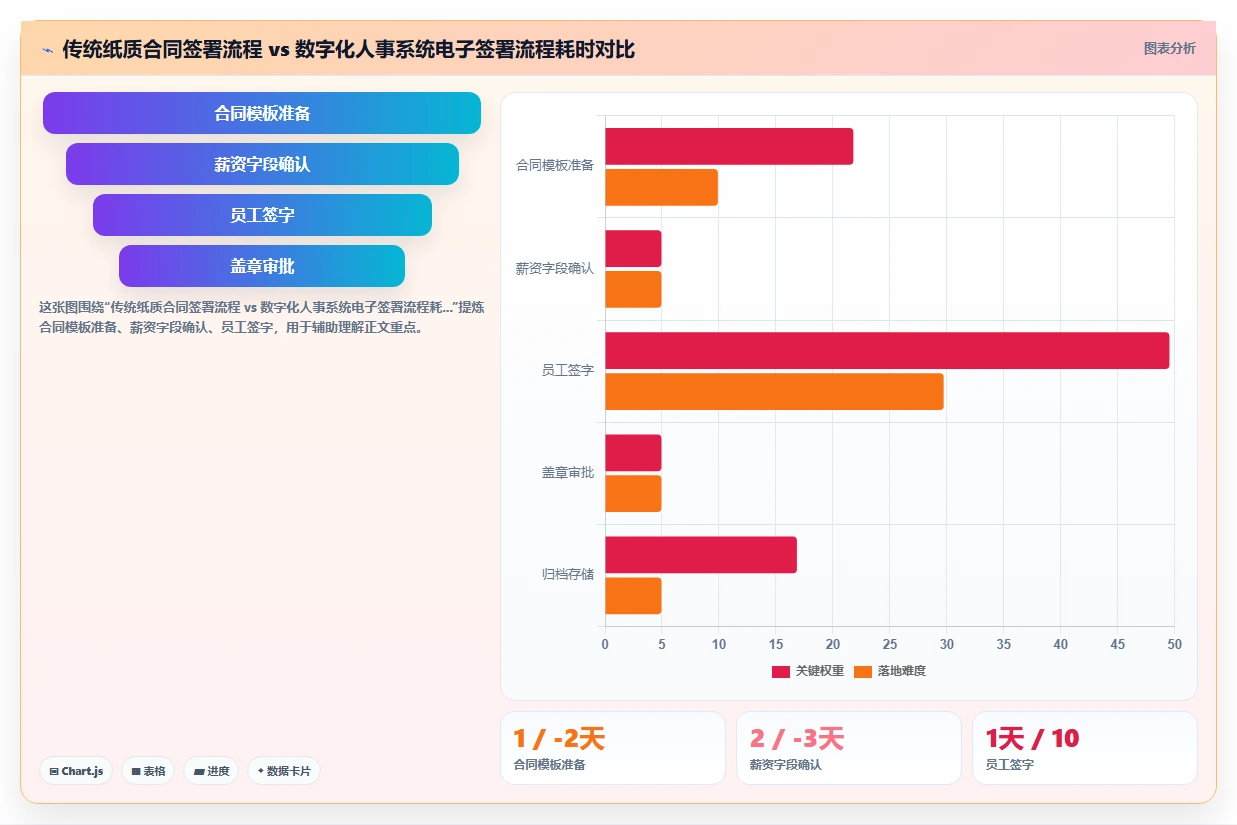Click the red 关键权重 bar for 员工签字
Screen dimensions: 1237x825
(887, 350)
